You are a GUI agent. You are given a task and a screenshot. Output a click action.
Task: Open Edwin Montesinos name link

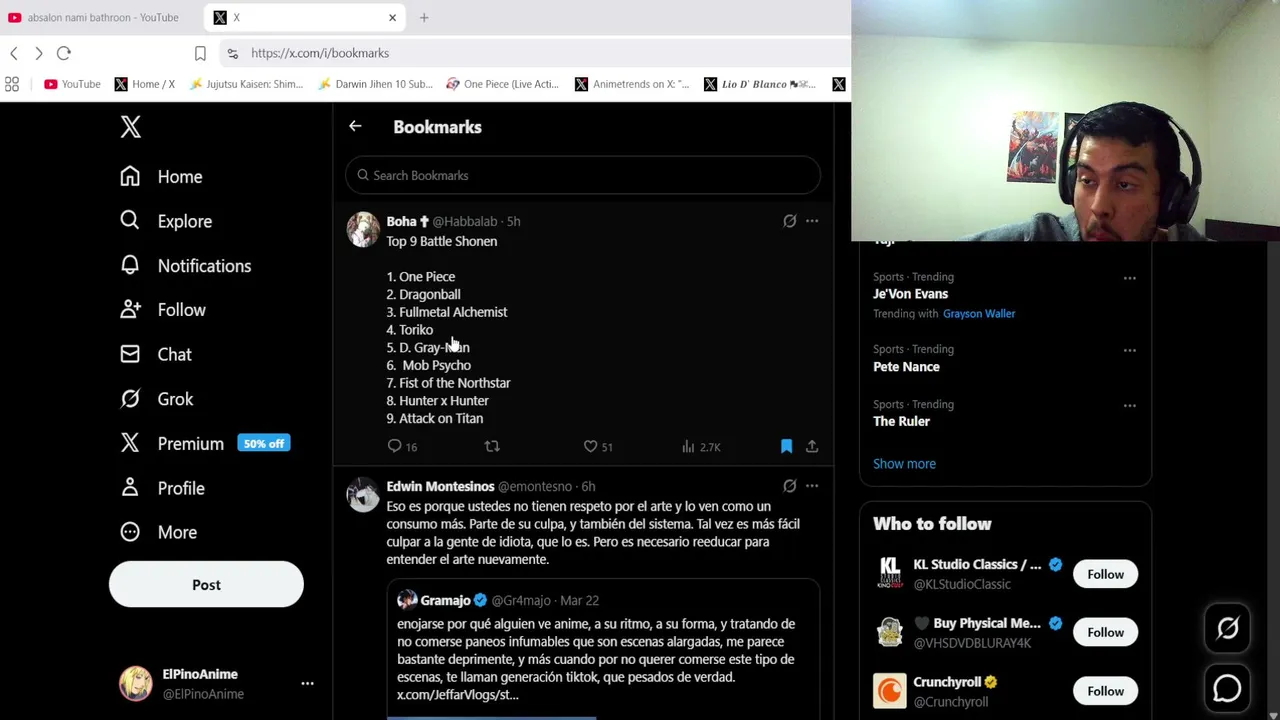click(440, 486)
